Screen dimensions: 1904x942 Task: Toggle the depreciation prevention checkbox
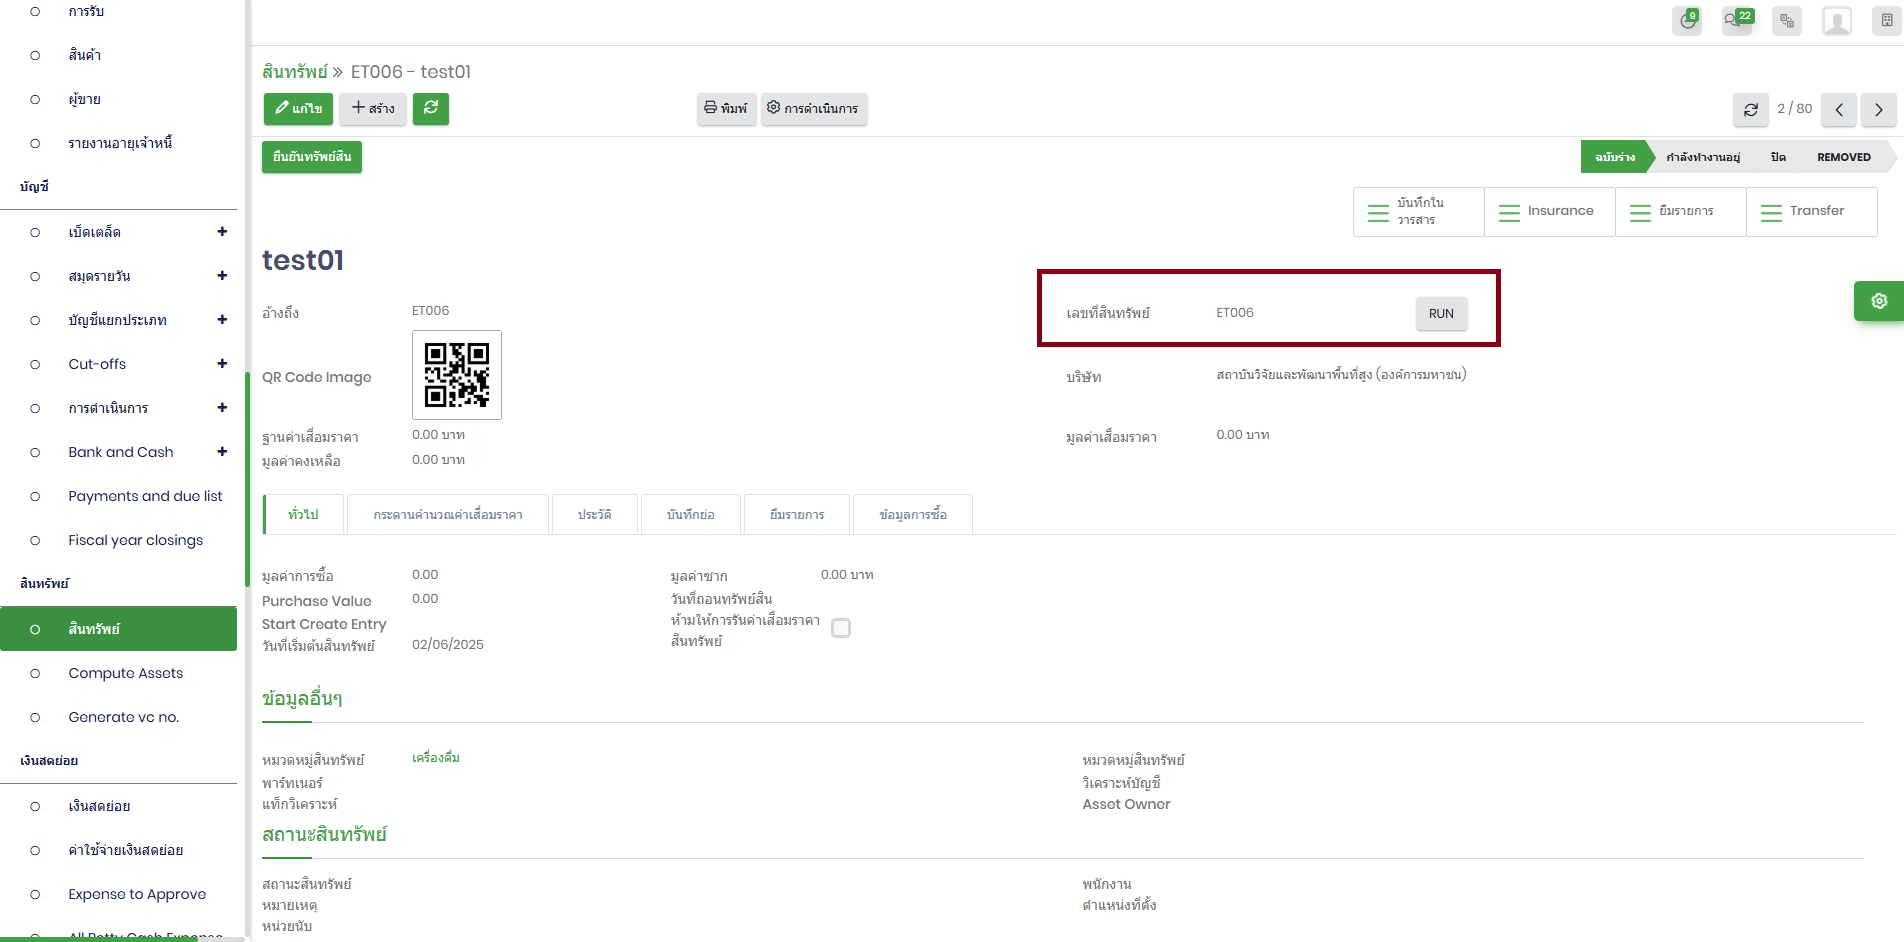[841, 628]
